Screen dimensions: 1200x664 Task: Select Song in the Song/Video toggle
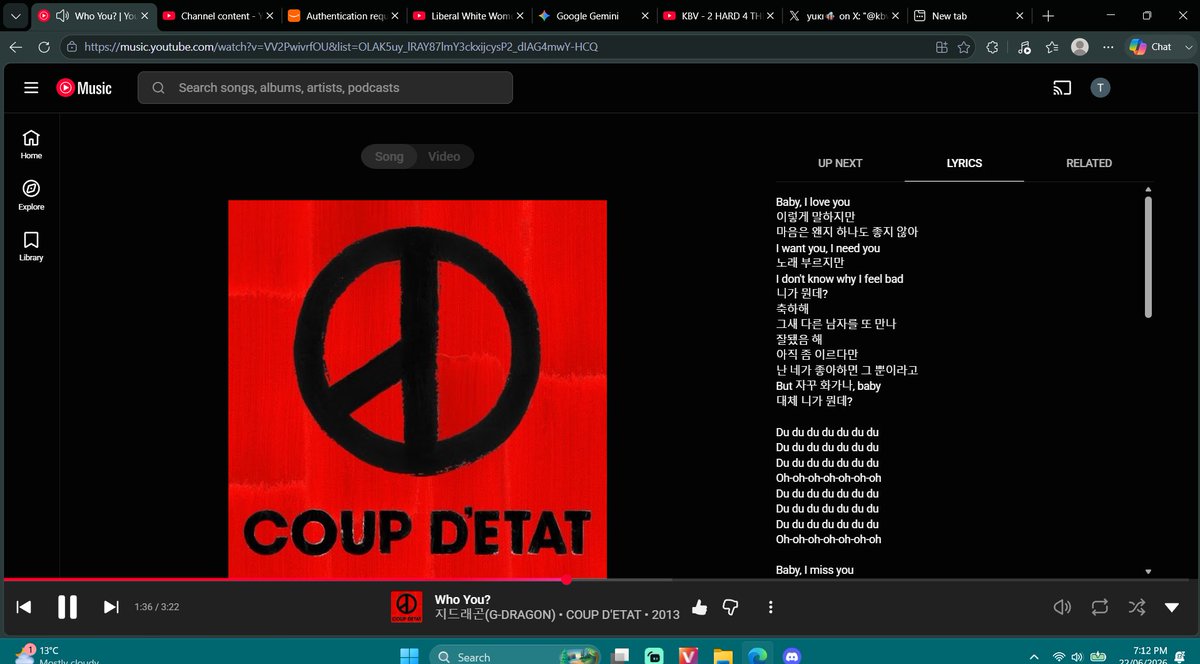click(389, 156)
